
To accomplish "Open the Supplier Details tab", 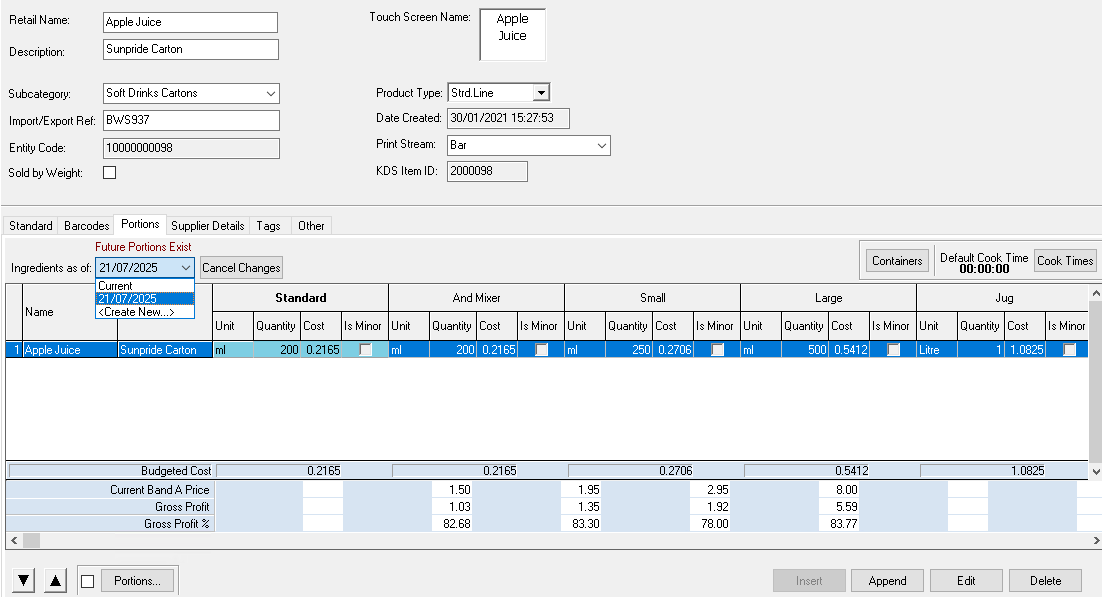I will (x=207, y=226).
